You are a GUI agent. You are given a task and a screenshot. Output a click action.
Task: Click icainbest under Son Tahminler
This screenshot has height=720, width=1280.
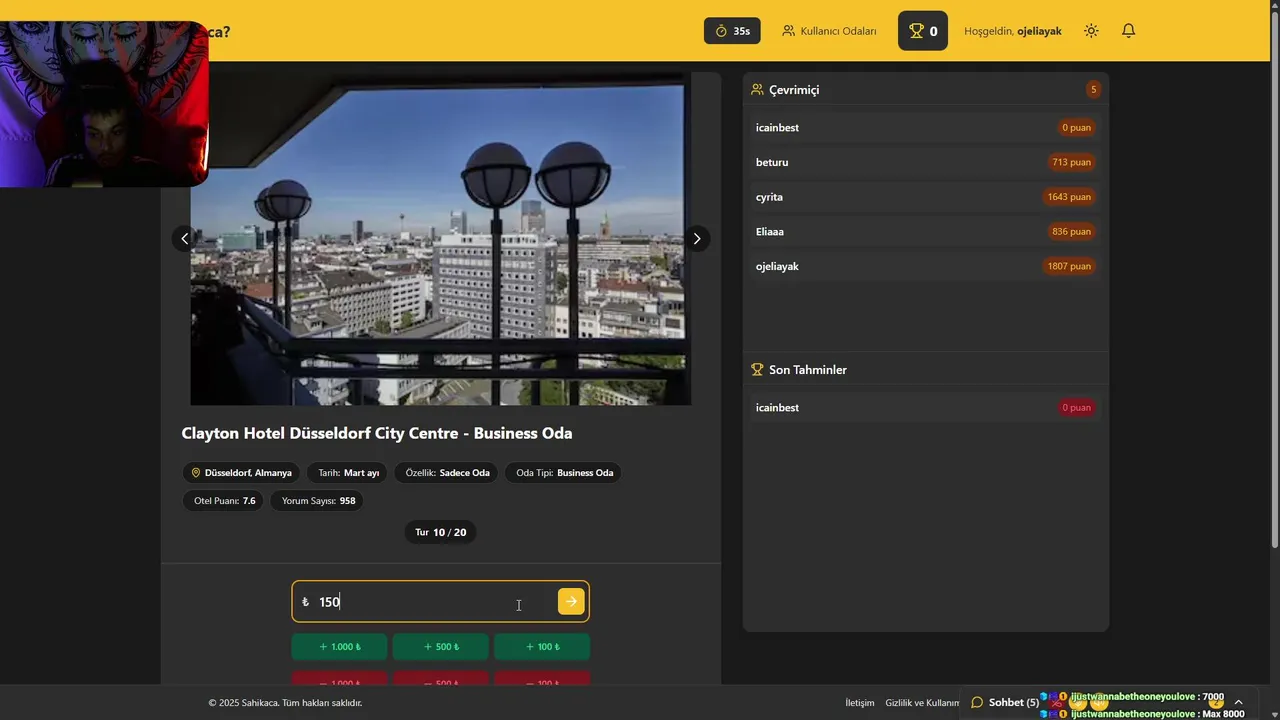click(x=925, y=407)
